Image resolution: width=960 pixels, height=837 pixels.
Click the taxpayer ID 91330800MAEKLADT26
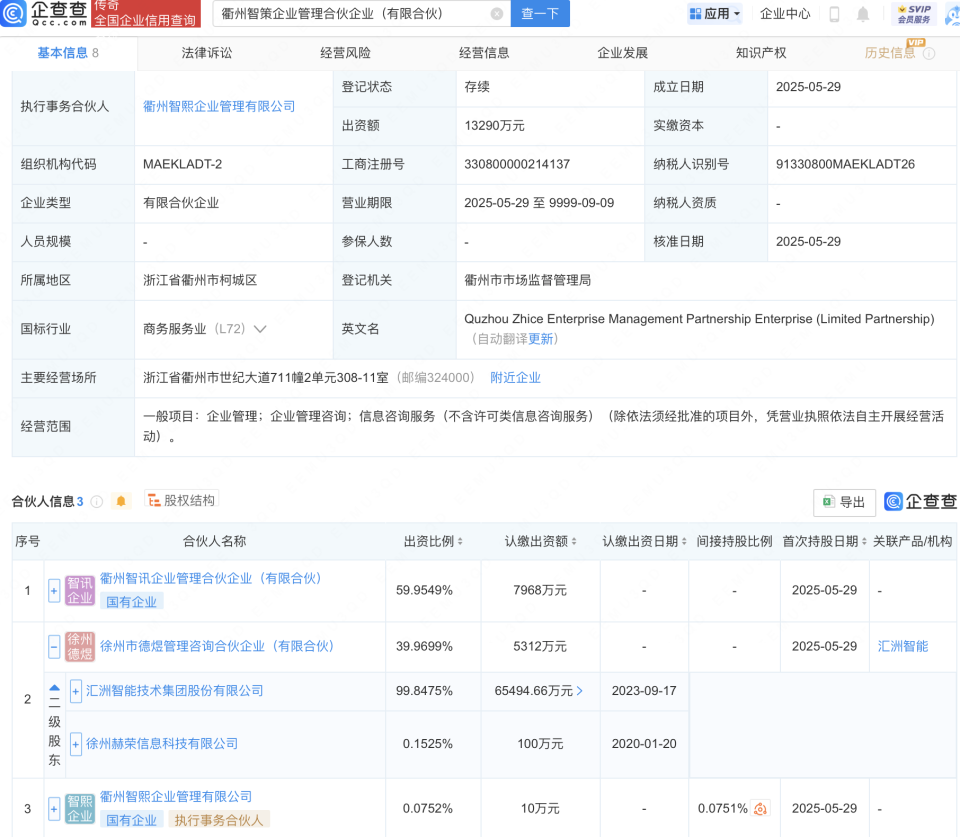(845, 164)
